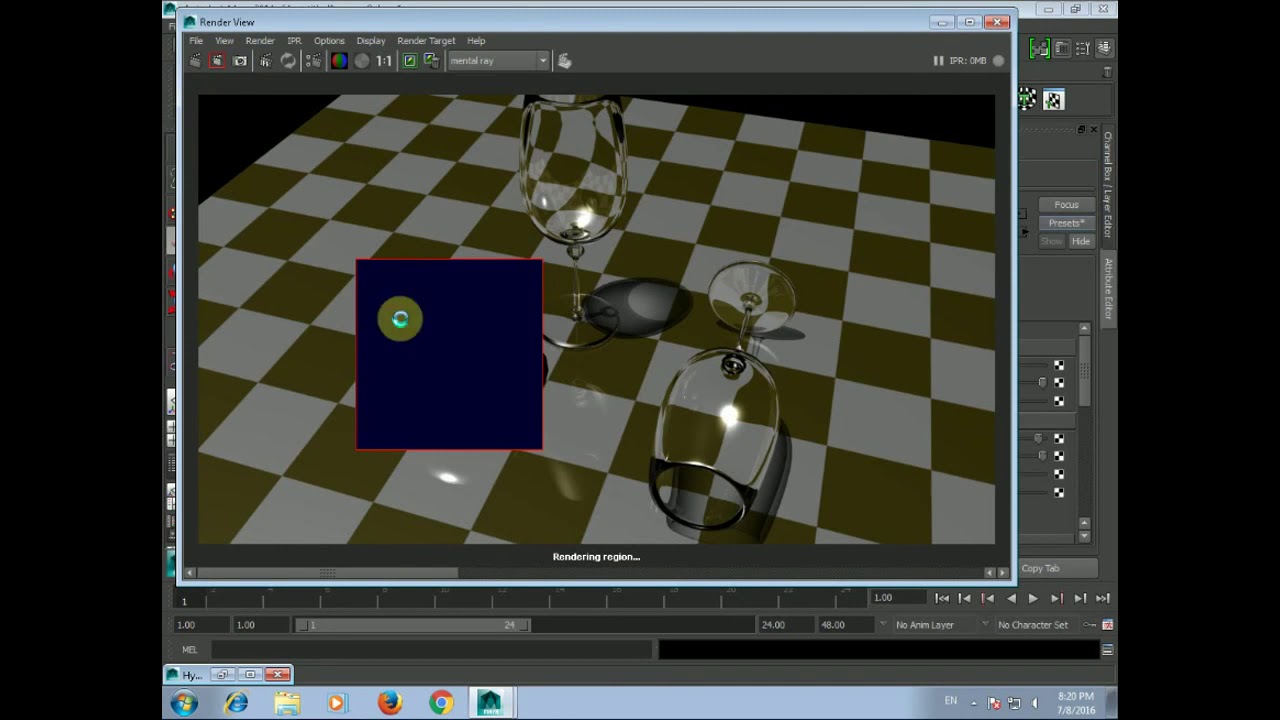This screenshot has height=720, width=1280.
Task: Click the Maya taskbar icon
Action: pos(489,703)
